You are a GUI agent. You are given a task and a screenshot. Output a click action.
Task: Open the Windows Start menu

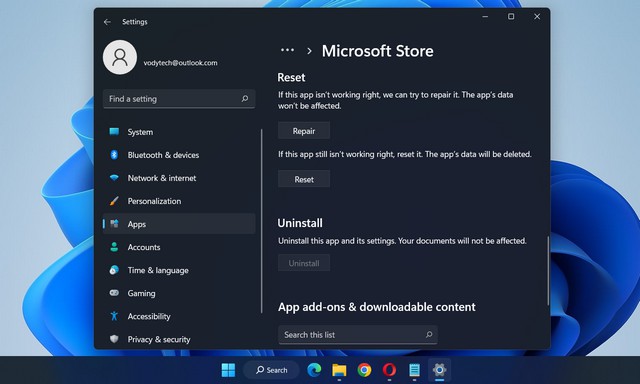(228, 370)
